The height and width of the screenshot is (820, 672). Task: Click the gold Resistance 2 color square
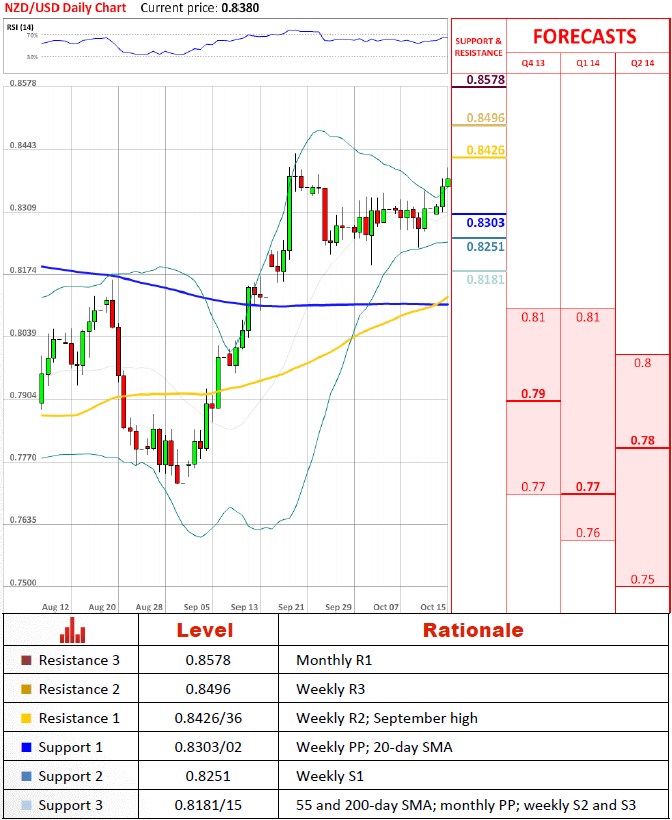(x=25, y=690)
